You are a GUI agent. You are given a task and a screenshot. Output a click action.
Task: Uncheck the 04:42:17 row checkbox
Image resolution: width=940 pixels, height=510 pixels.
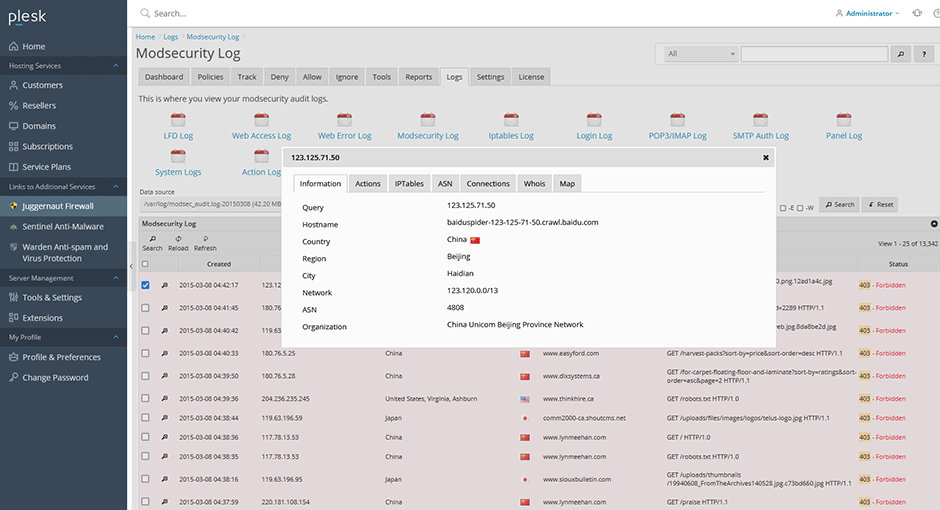click(145, 285)
